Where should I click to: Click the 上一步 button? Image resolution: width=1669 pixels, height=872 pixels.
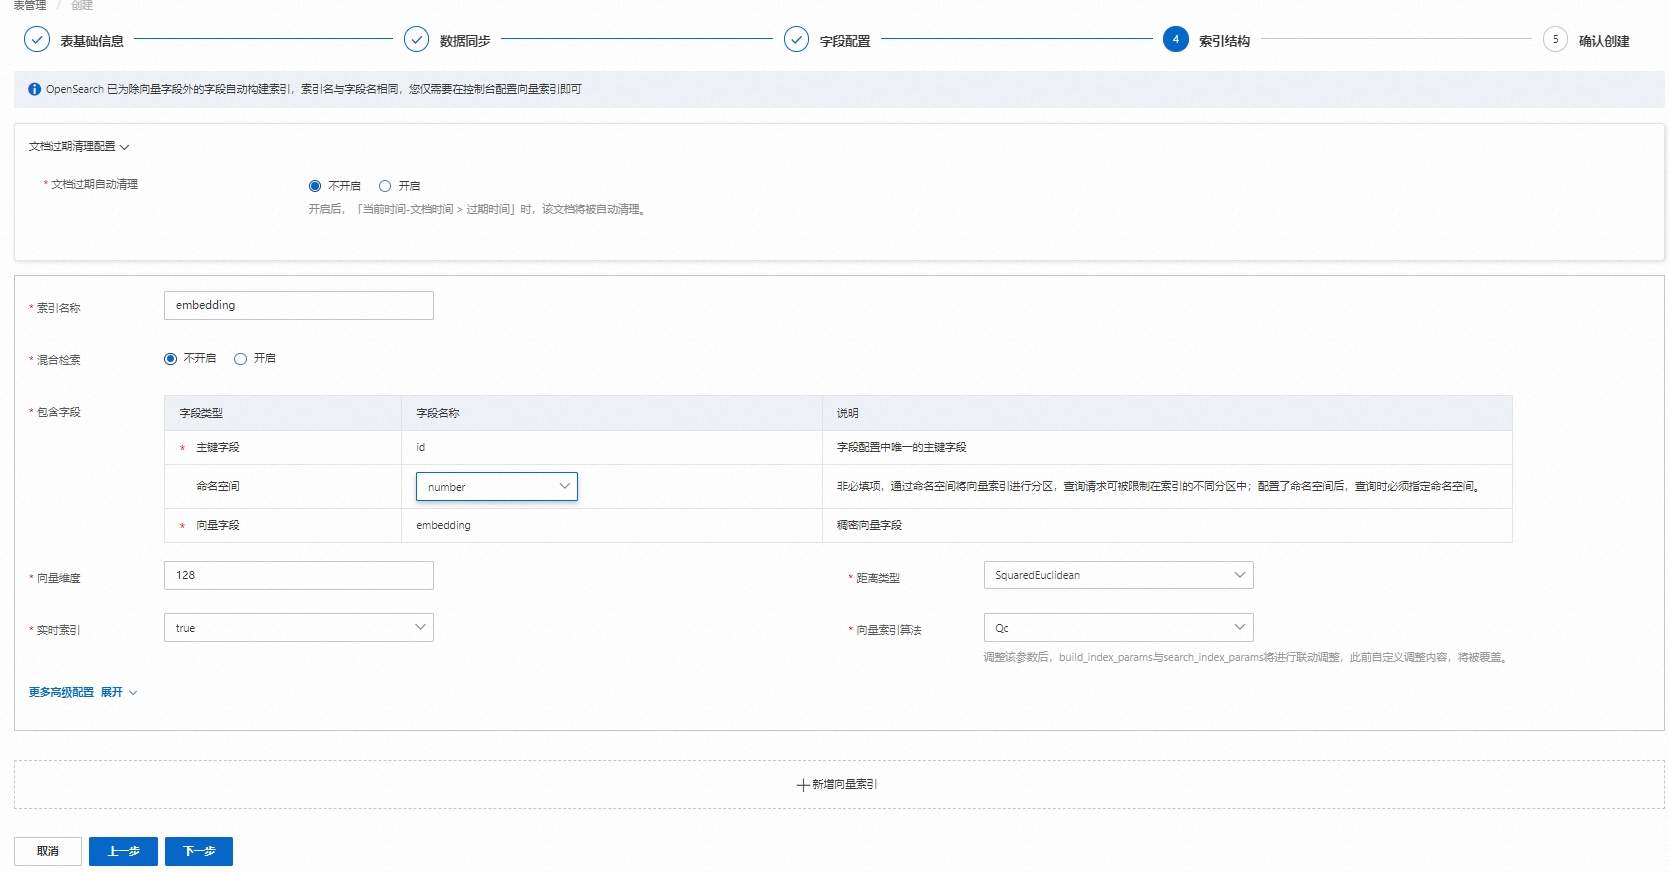pos(123,852)
